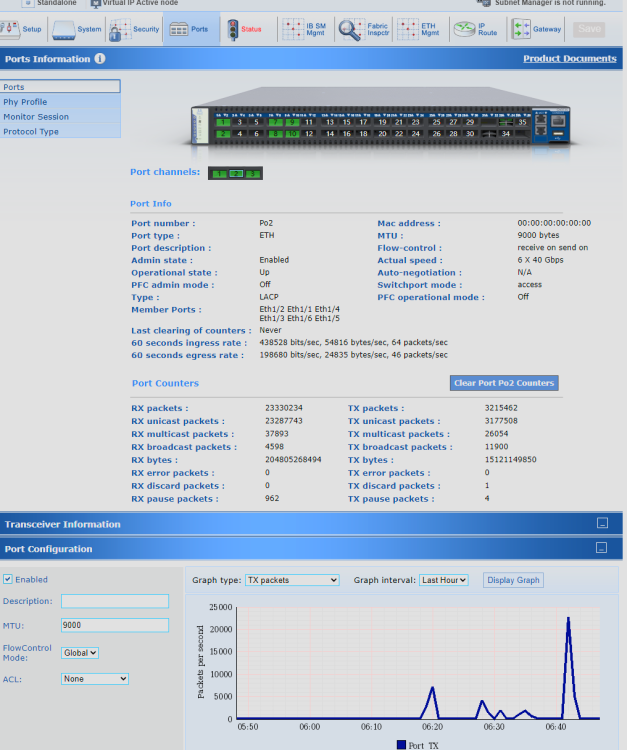Open the Gateway arrows icon
Viewport: 627px width, 750px height.
(x=521, y=29)
